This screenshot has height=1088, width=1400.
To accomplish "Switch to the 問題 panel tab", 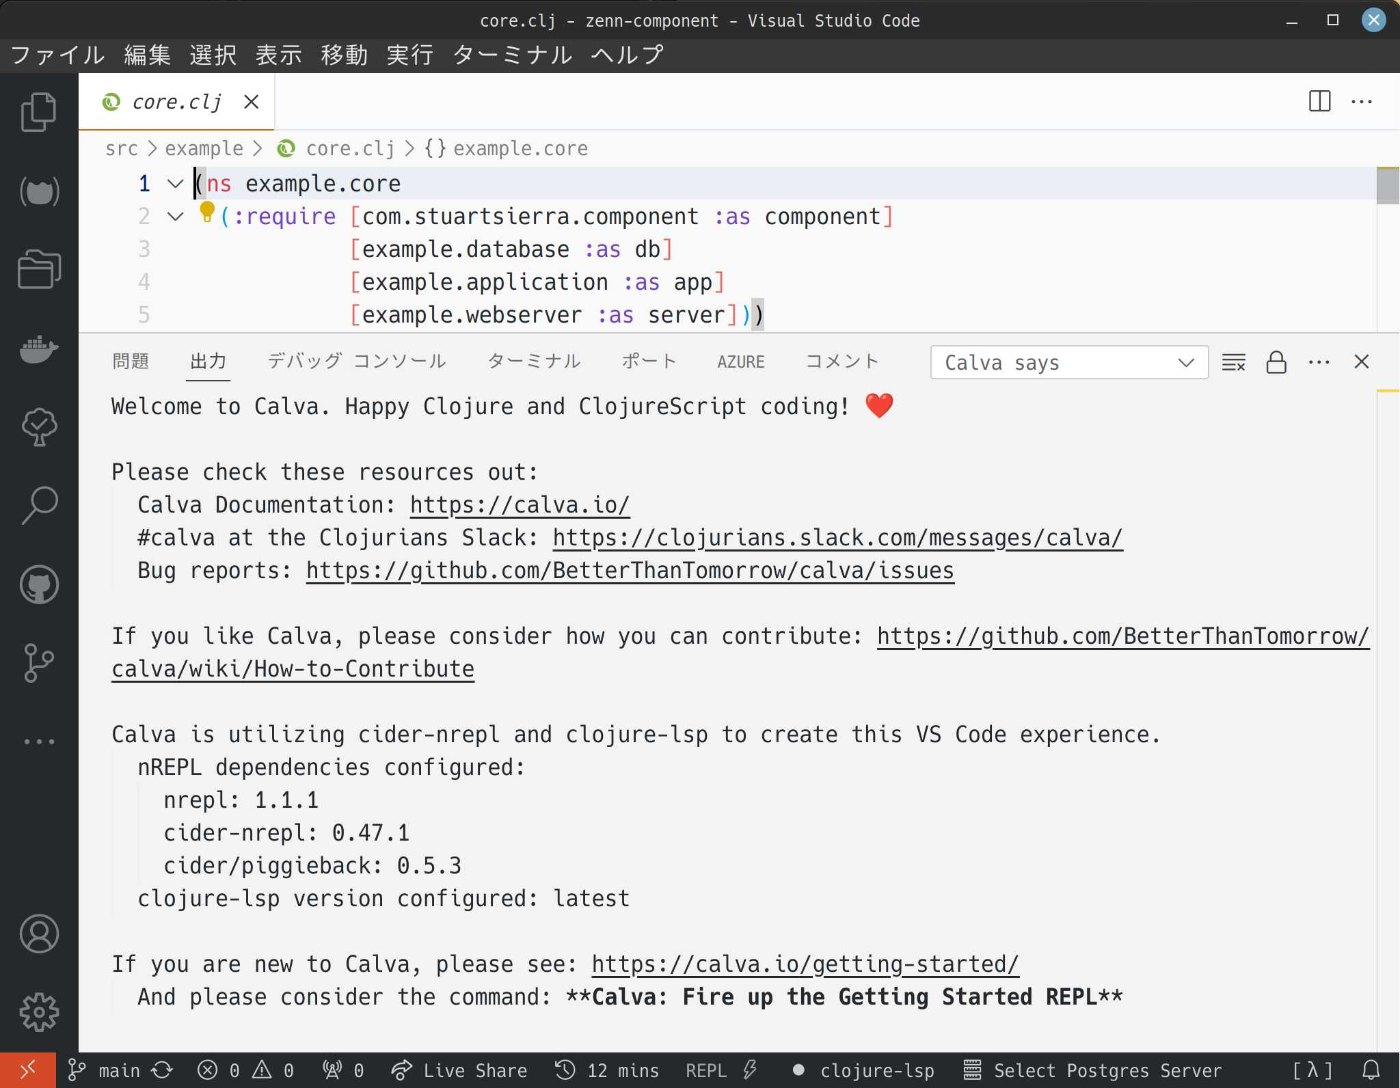I will 130,361.
